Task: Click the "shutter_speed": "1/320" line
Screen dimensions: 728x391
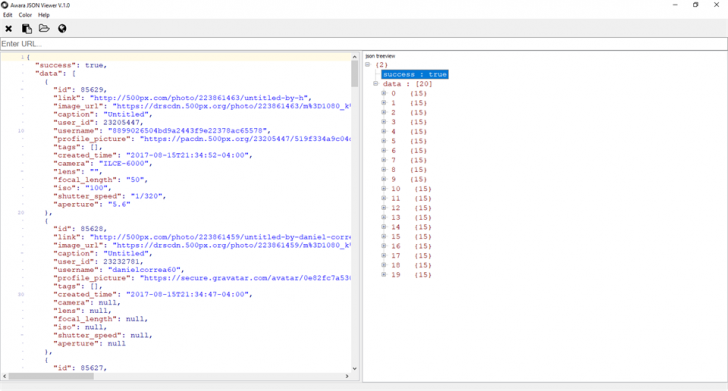Action: tap(109, 196)
